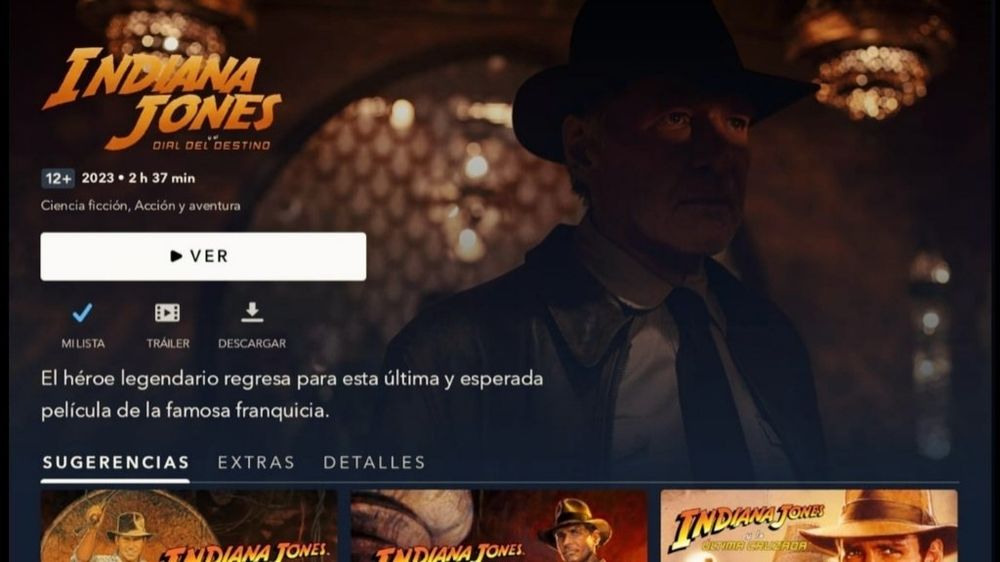Open the middle Indiana Jones suggestion thumbnail

[x=499, y=526]
